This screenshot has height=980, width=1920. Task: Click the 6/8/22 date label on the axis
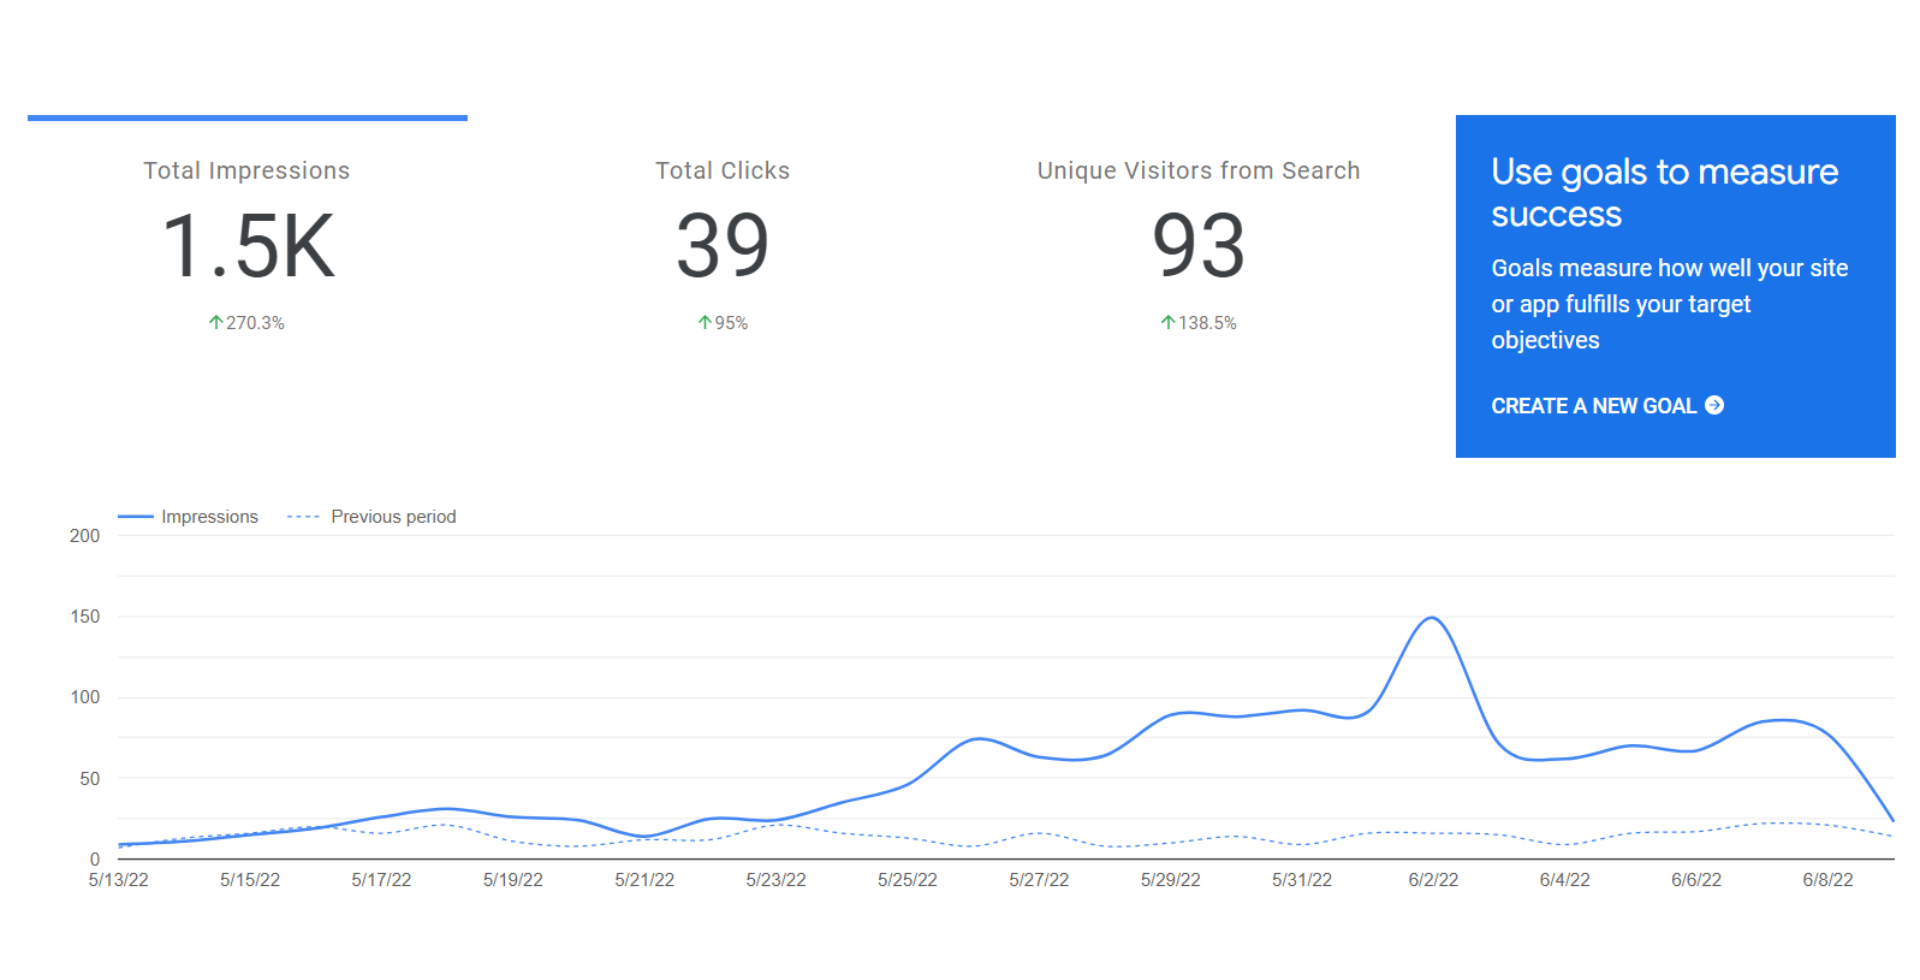coord(1828,880)
